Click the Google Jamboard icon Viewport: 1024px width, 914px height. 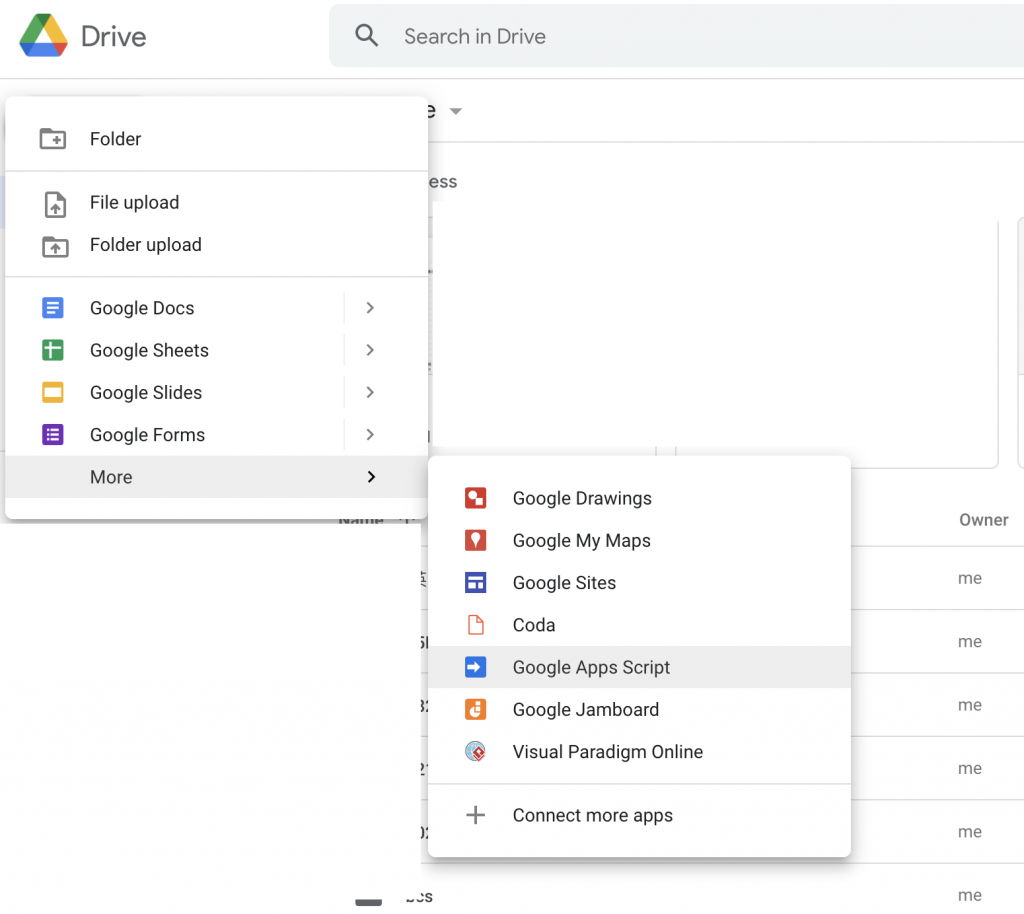(475, 710)
